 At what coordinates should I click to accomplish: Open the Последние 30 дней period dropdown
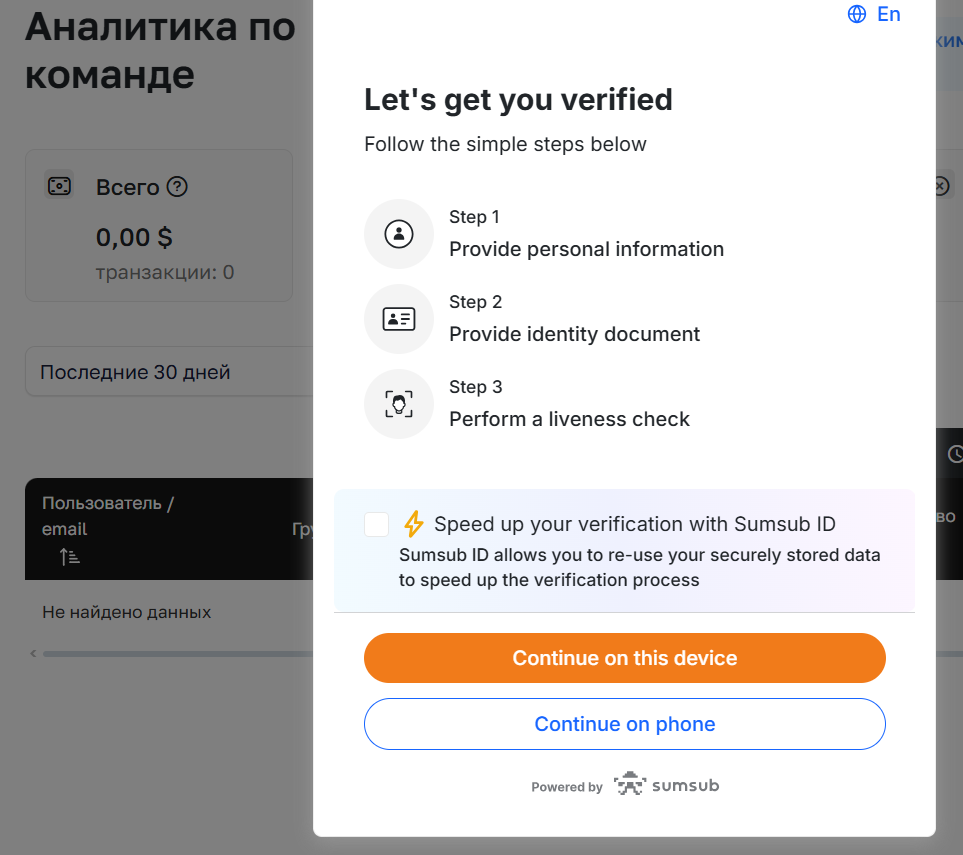click(x=170, y=372)
